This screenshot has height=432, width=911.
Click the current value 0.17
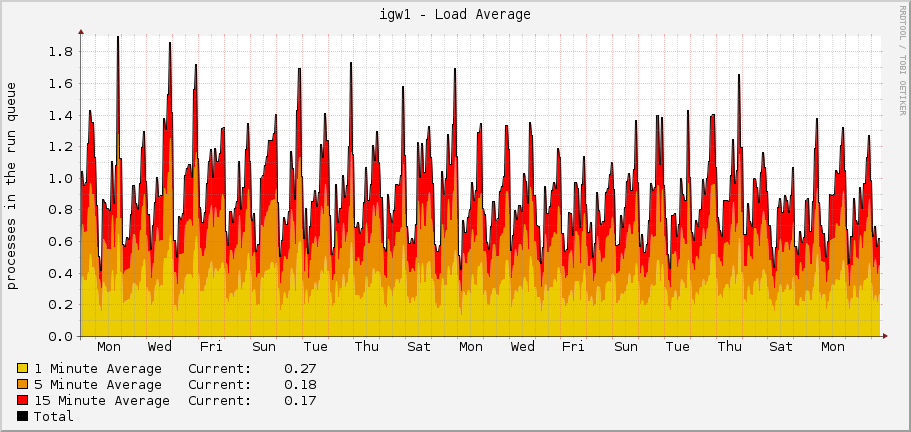coord(300,401)
